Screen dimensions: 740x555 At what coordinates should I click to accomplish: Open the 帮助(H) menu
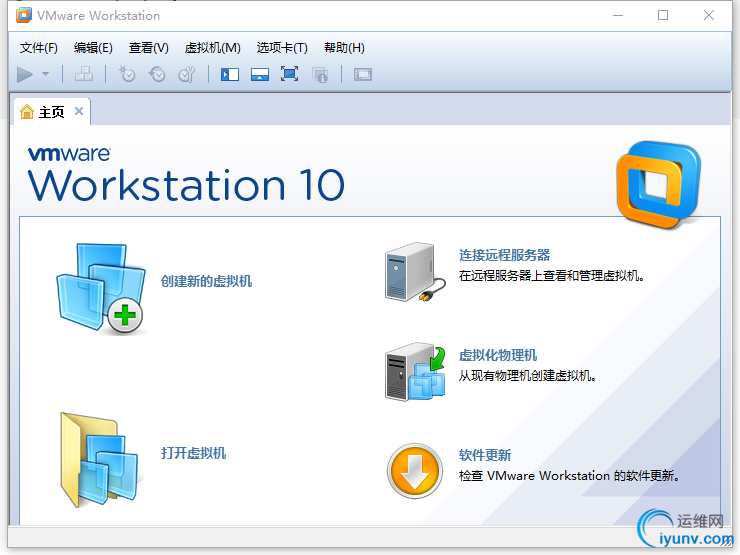click(x=344, y=48)
